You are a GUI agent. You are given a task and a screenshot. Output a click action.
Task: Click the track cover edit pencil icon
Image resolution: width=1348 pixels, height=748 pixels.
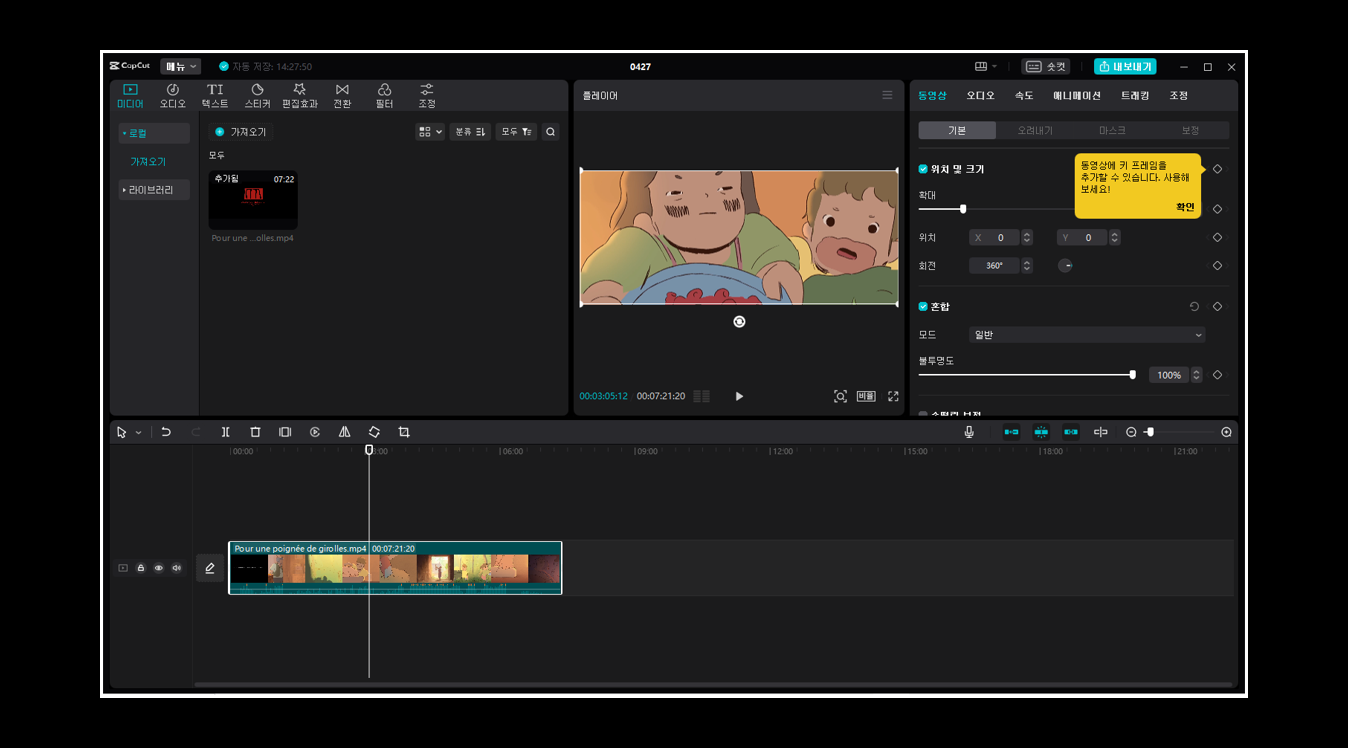point(210,568)
